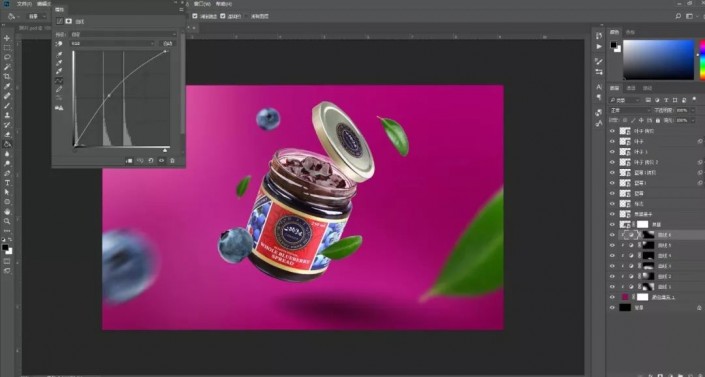This screenshot has height=377, width=705.
Task: Select the Brush tool
Action: pos(7,106)
